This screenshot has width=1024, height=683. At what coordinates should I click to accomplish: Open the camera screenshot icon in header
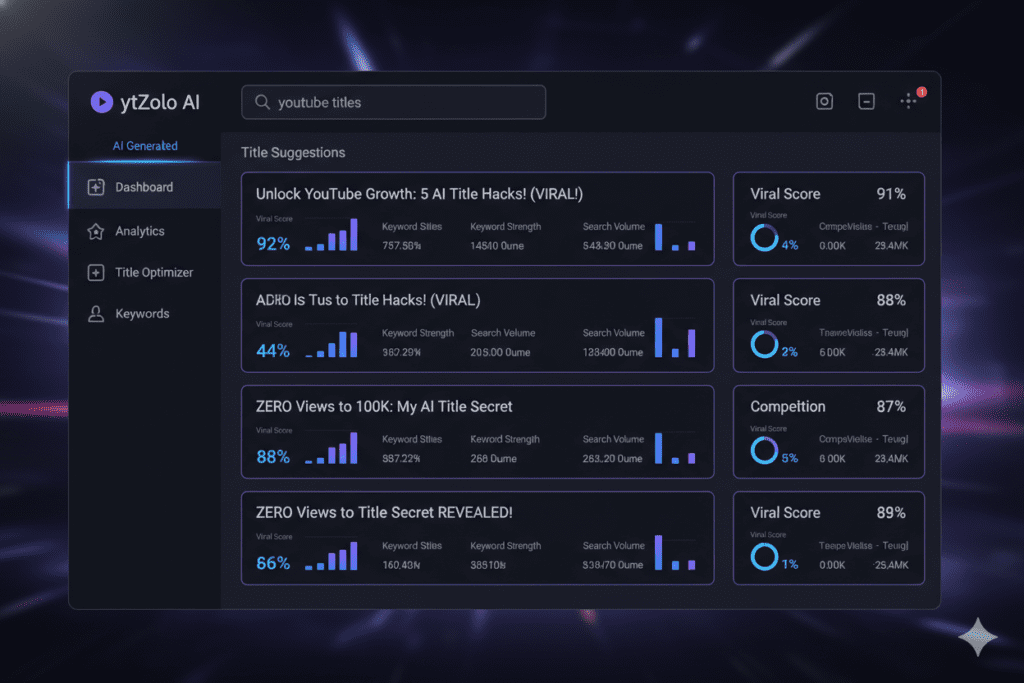pos(824,101)
